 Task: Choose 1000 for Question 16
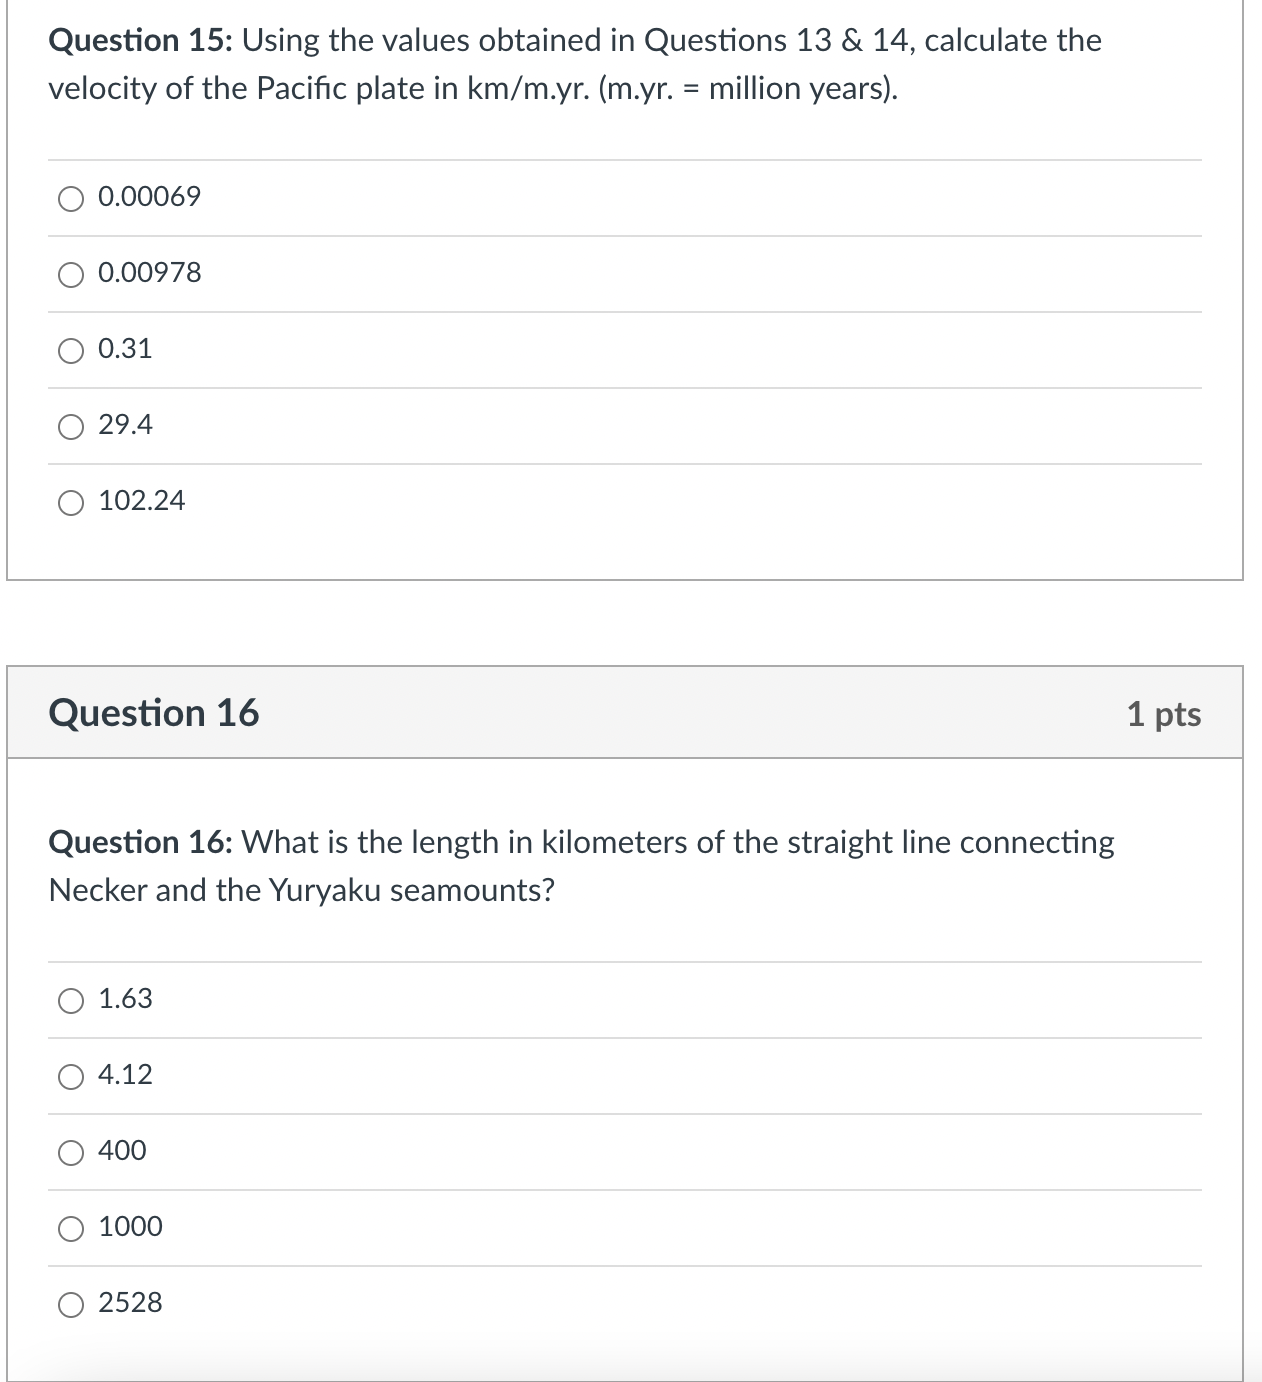click(x=69, y=1227)
